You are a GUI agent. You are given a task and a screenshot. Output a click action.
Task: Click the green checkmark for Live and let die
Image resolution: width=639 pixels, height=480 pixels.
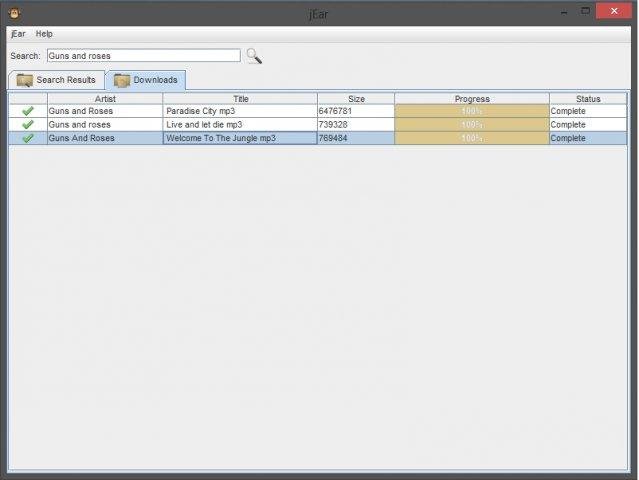click(28, 124)
